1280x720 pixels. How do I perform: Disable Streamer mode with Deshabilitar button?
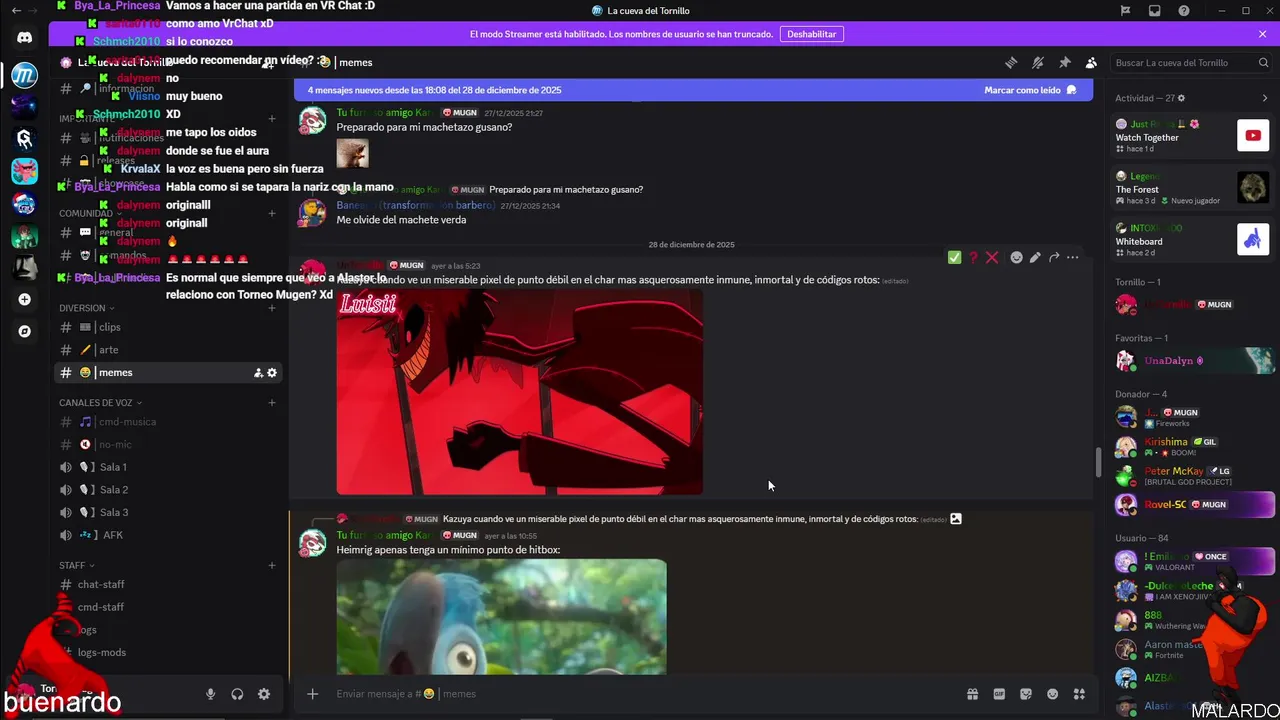click(x=811, y=34)
